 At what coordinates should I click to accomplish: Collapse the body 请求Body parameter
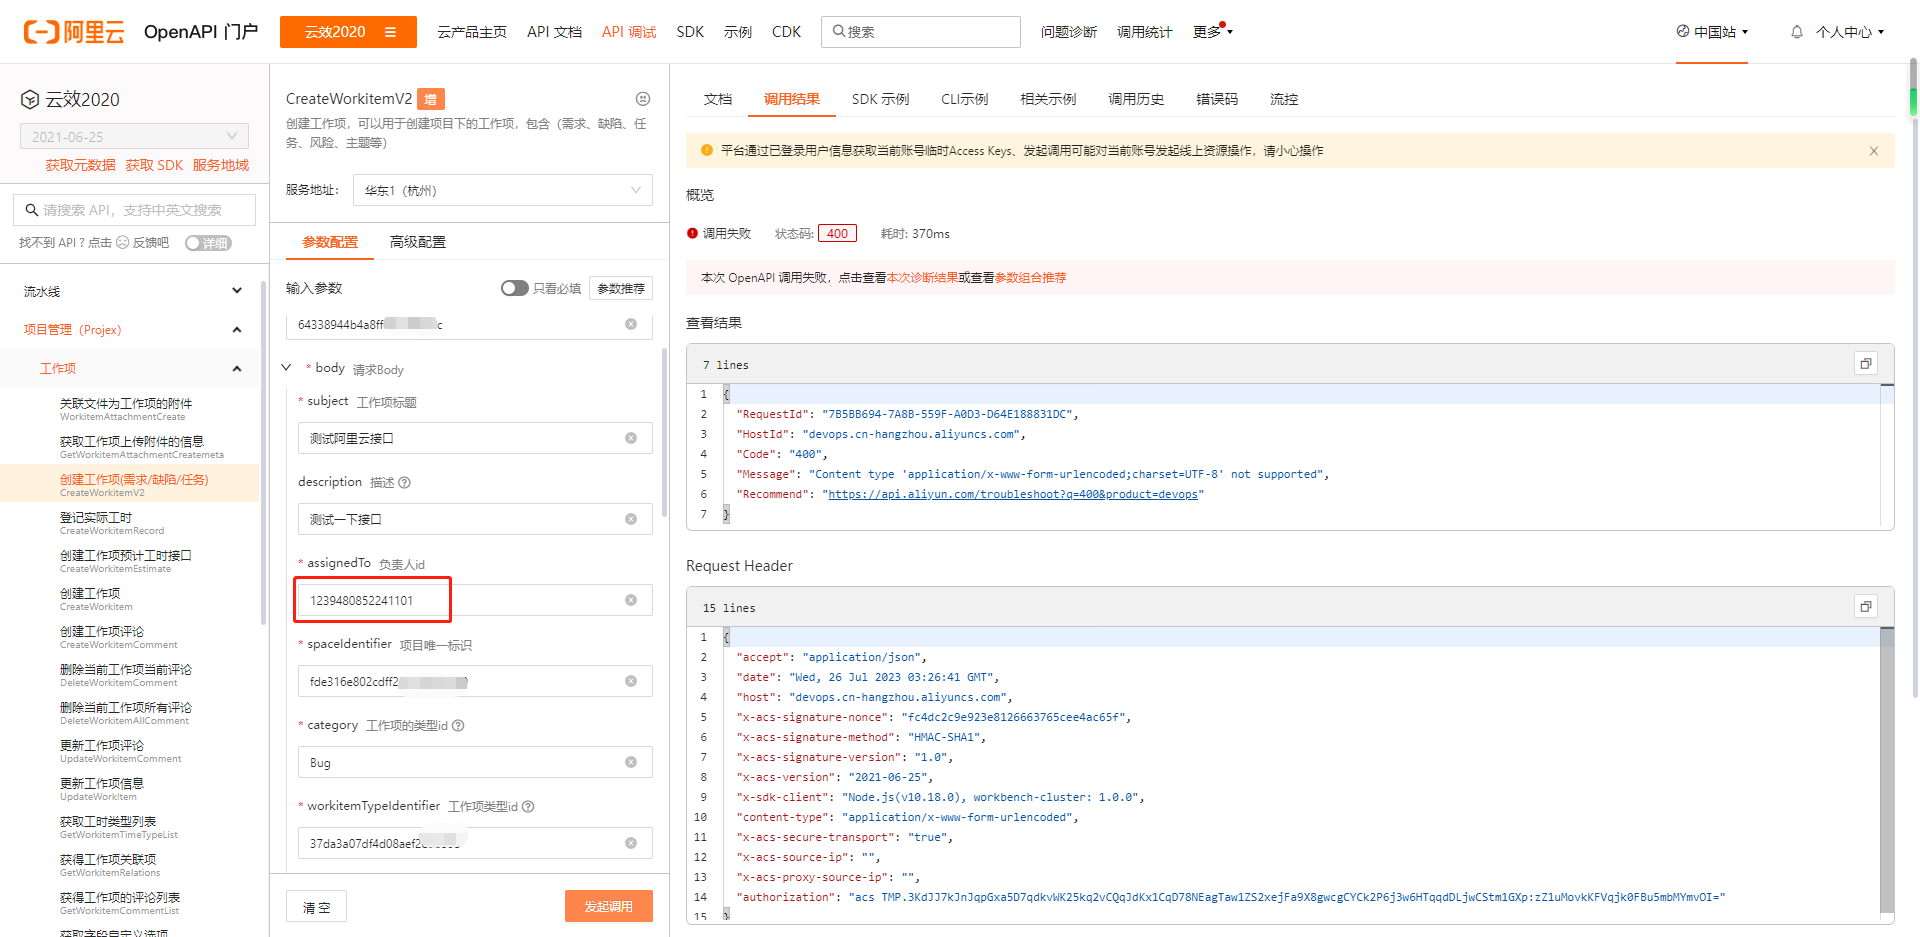pos(287,368)
